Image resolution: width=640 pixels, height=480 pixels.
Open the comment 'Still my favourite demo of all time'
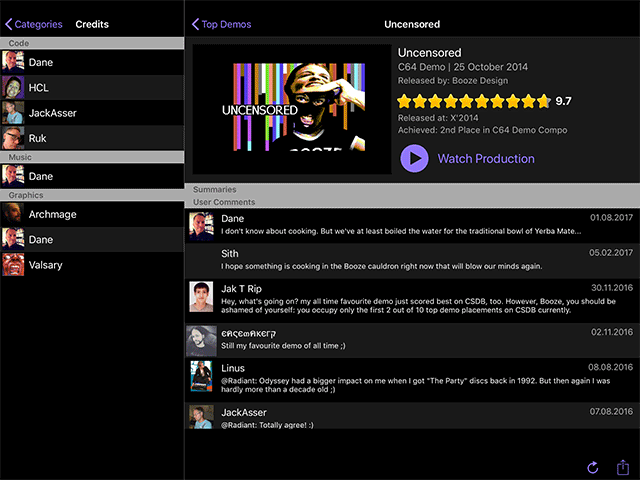412,340
